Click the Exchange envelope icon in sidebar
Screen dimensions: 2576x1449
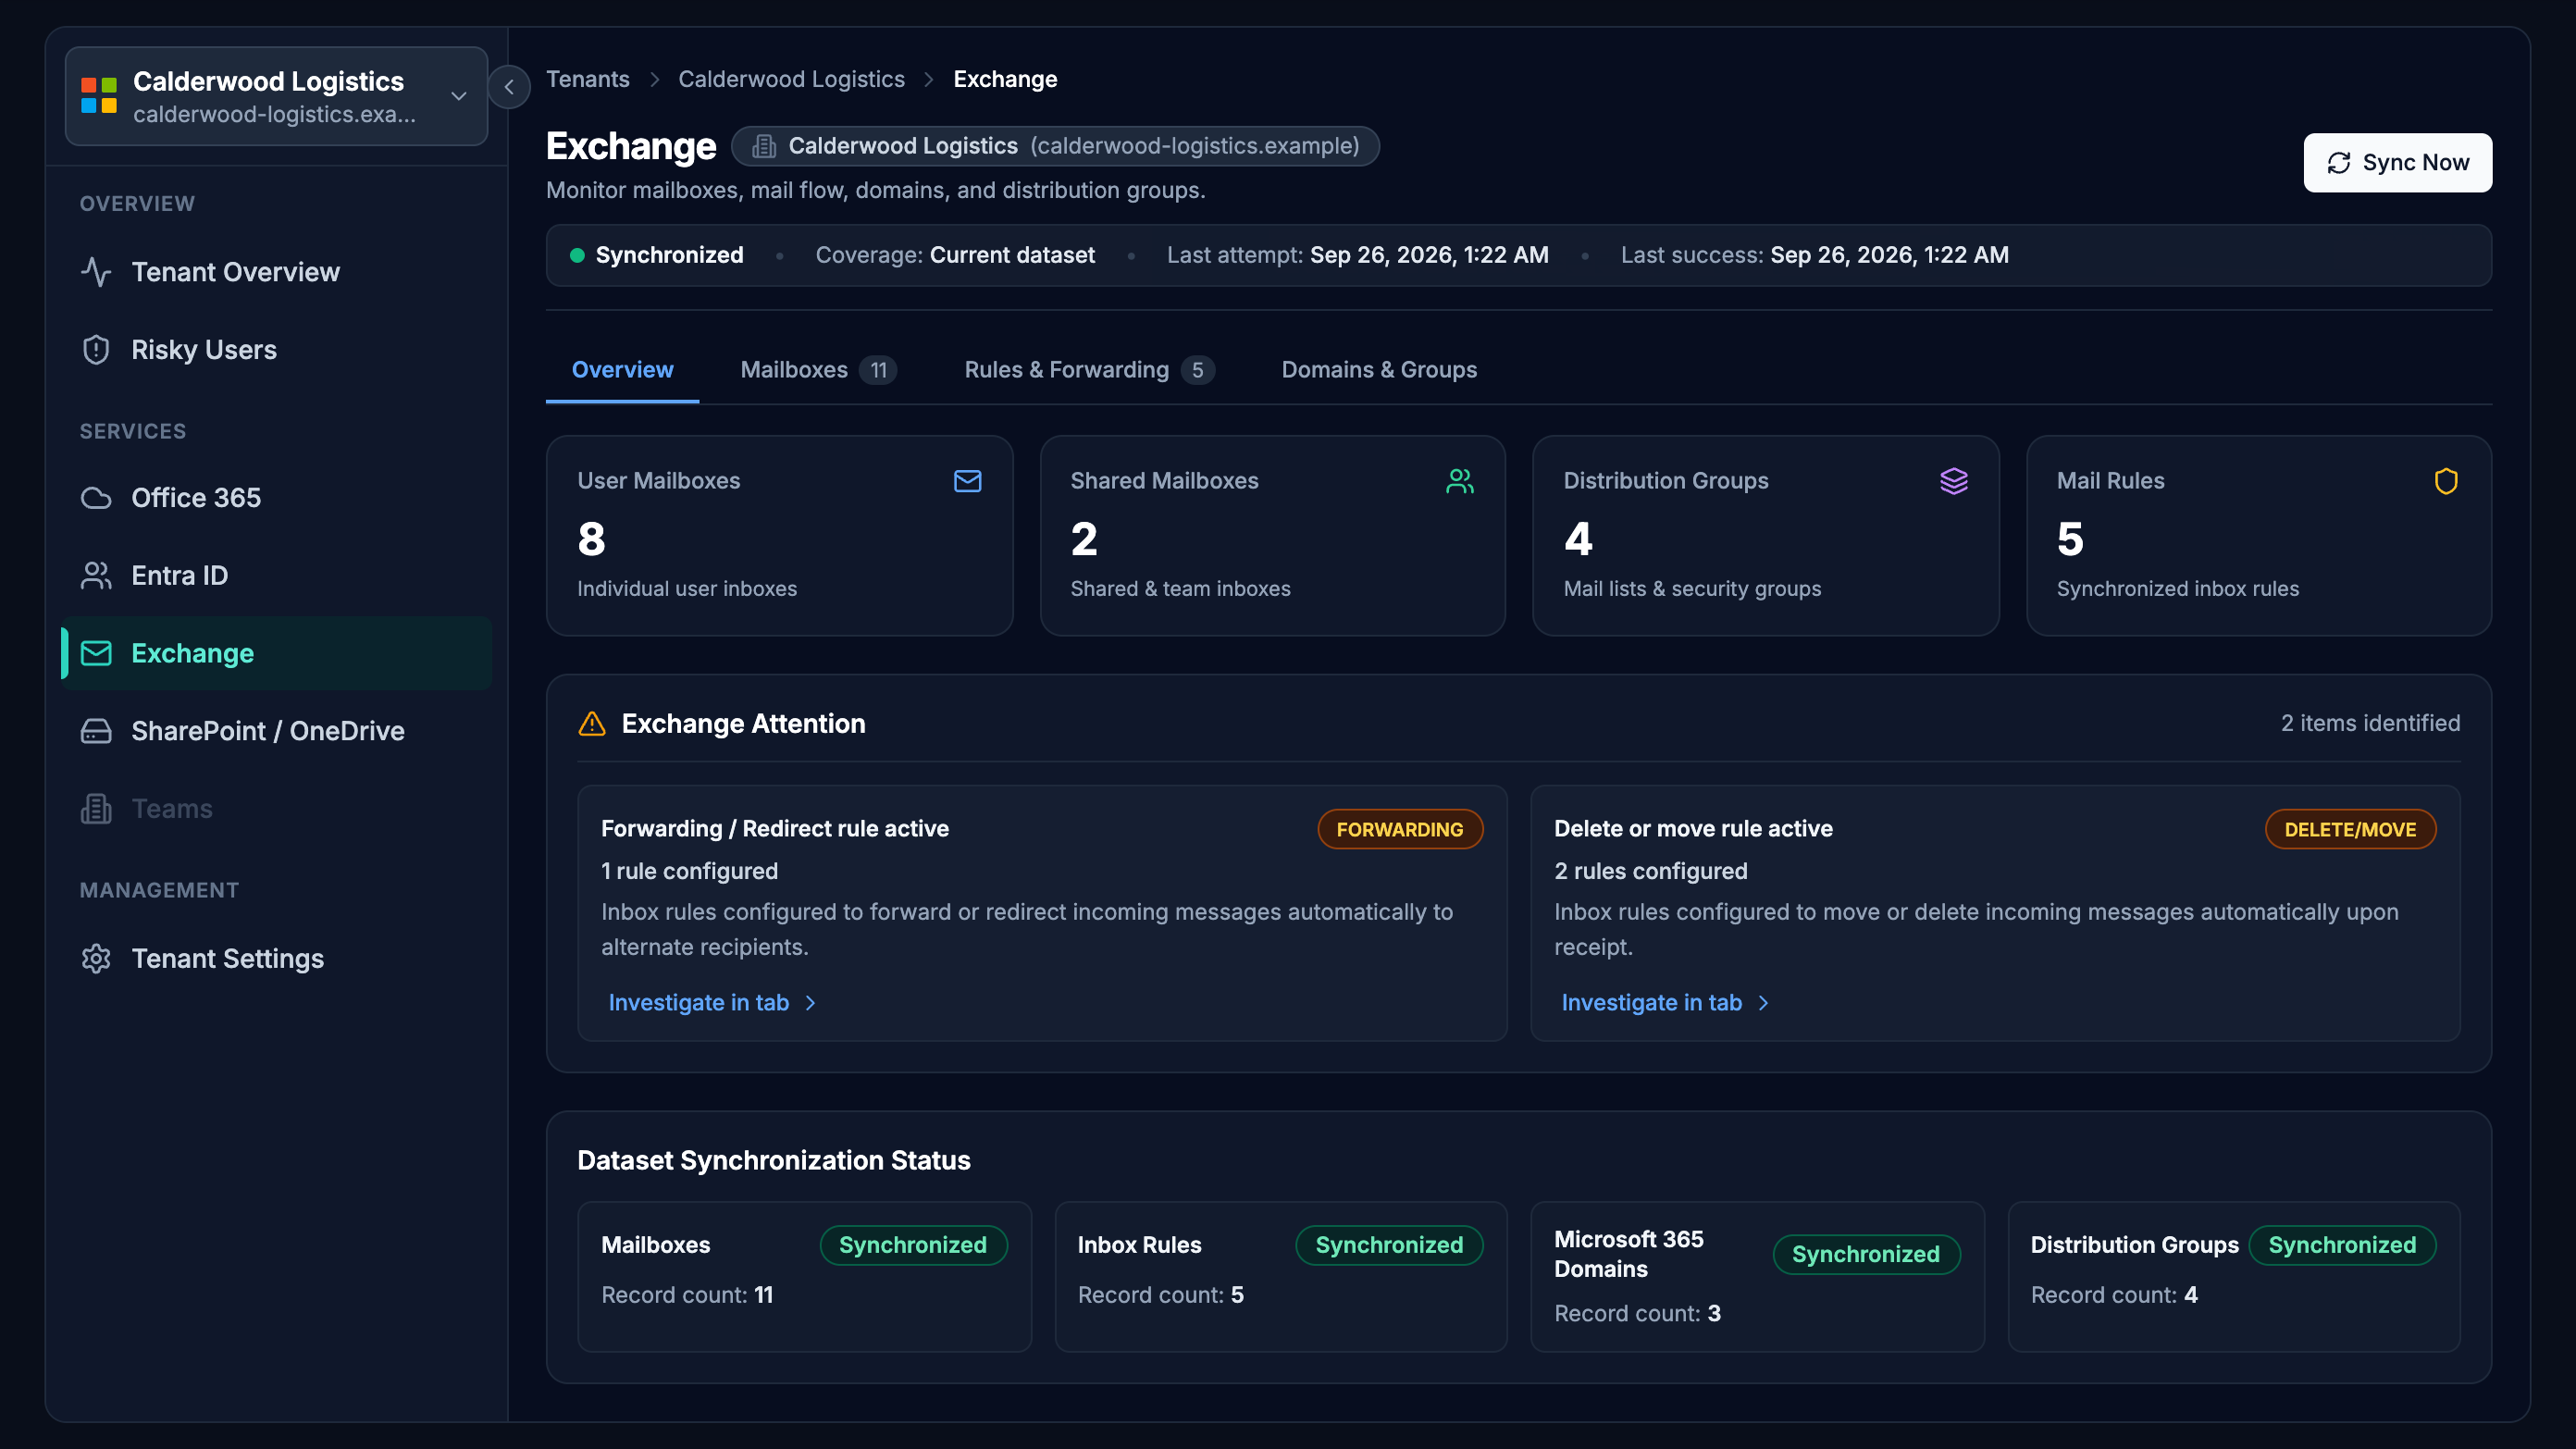(x=96, y=653)
